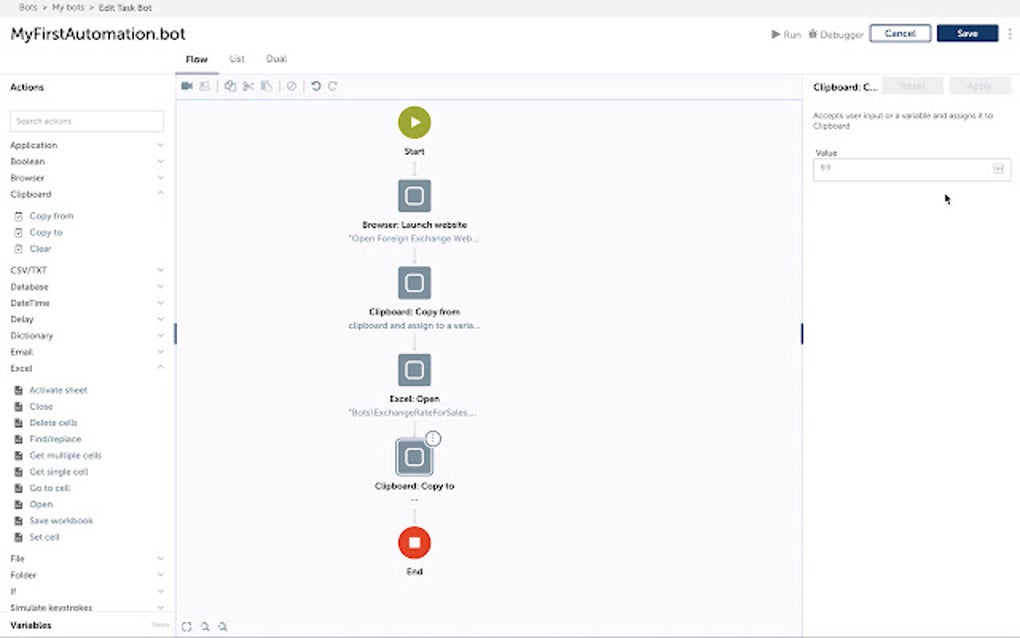The height and width of the screenshot is (638, 1020).
Task: Click the Disable action toolbar icon
Action: 291,86
